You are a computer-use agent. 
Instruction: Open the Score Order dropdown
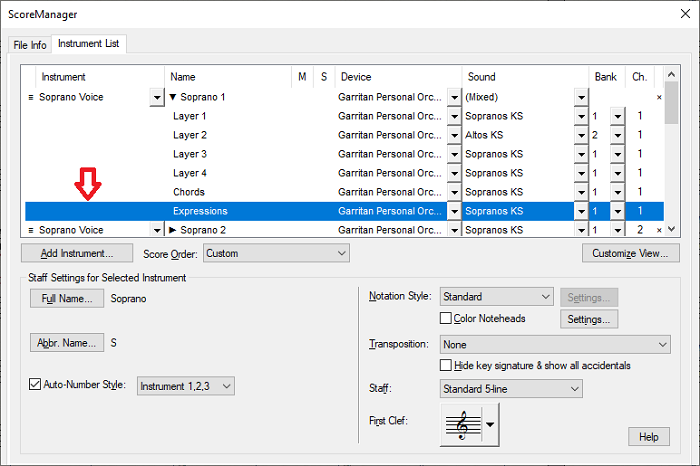coord(276,253)
